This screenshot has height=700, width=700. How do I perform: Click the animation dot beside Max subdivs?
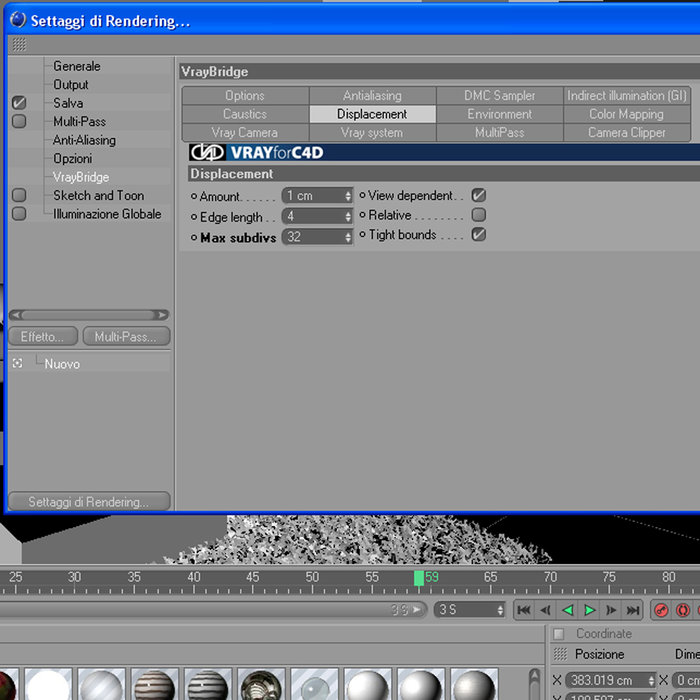(x=194, y=238)
